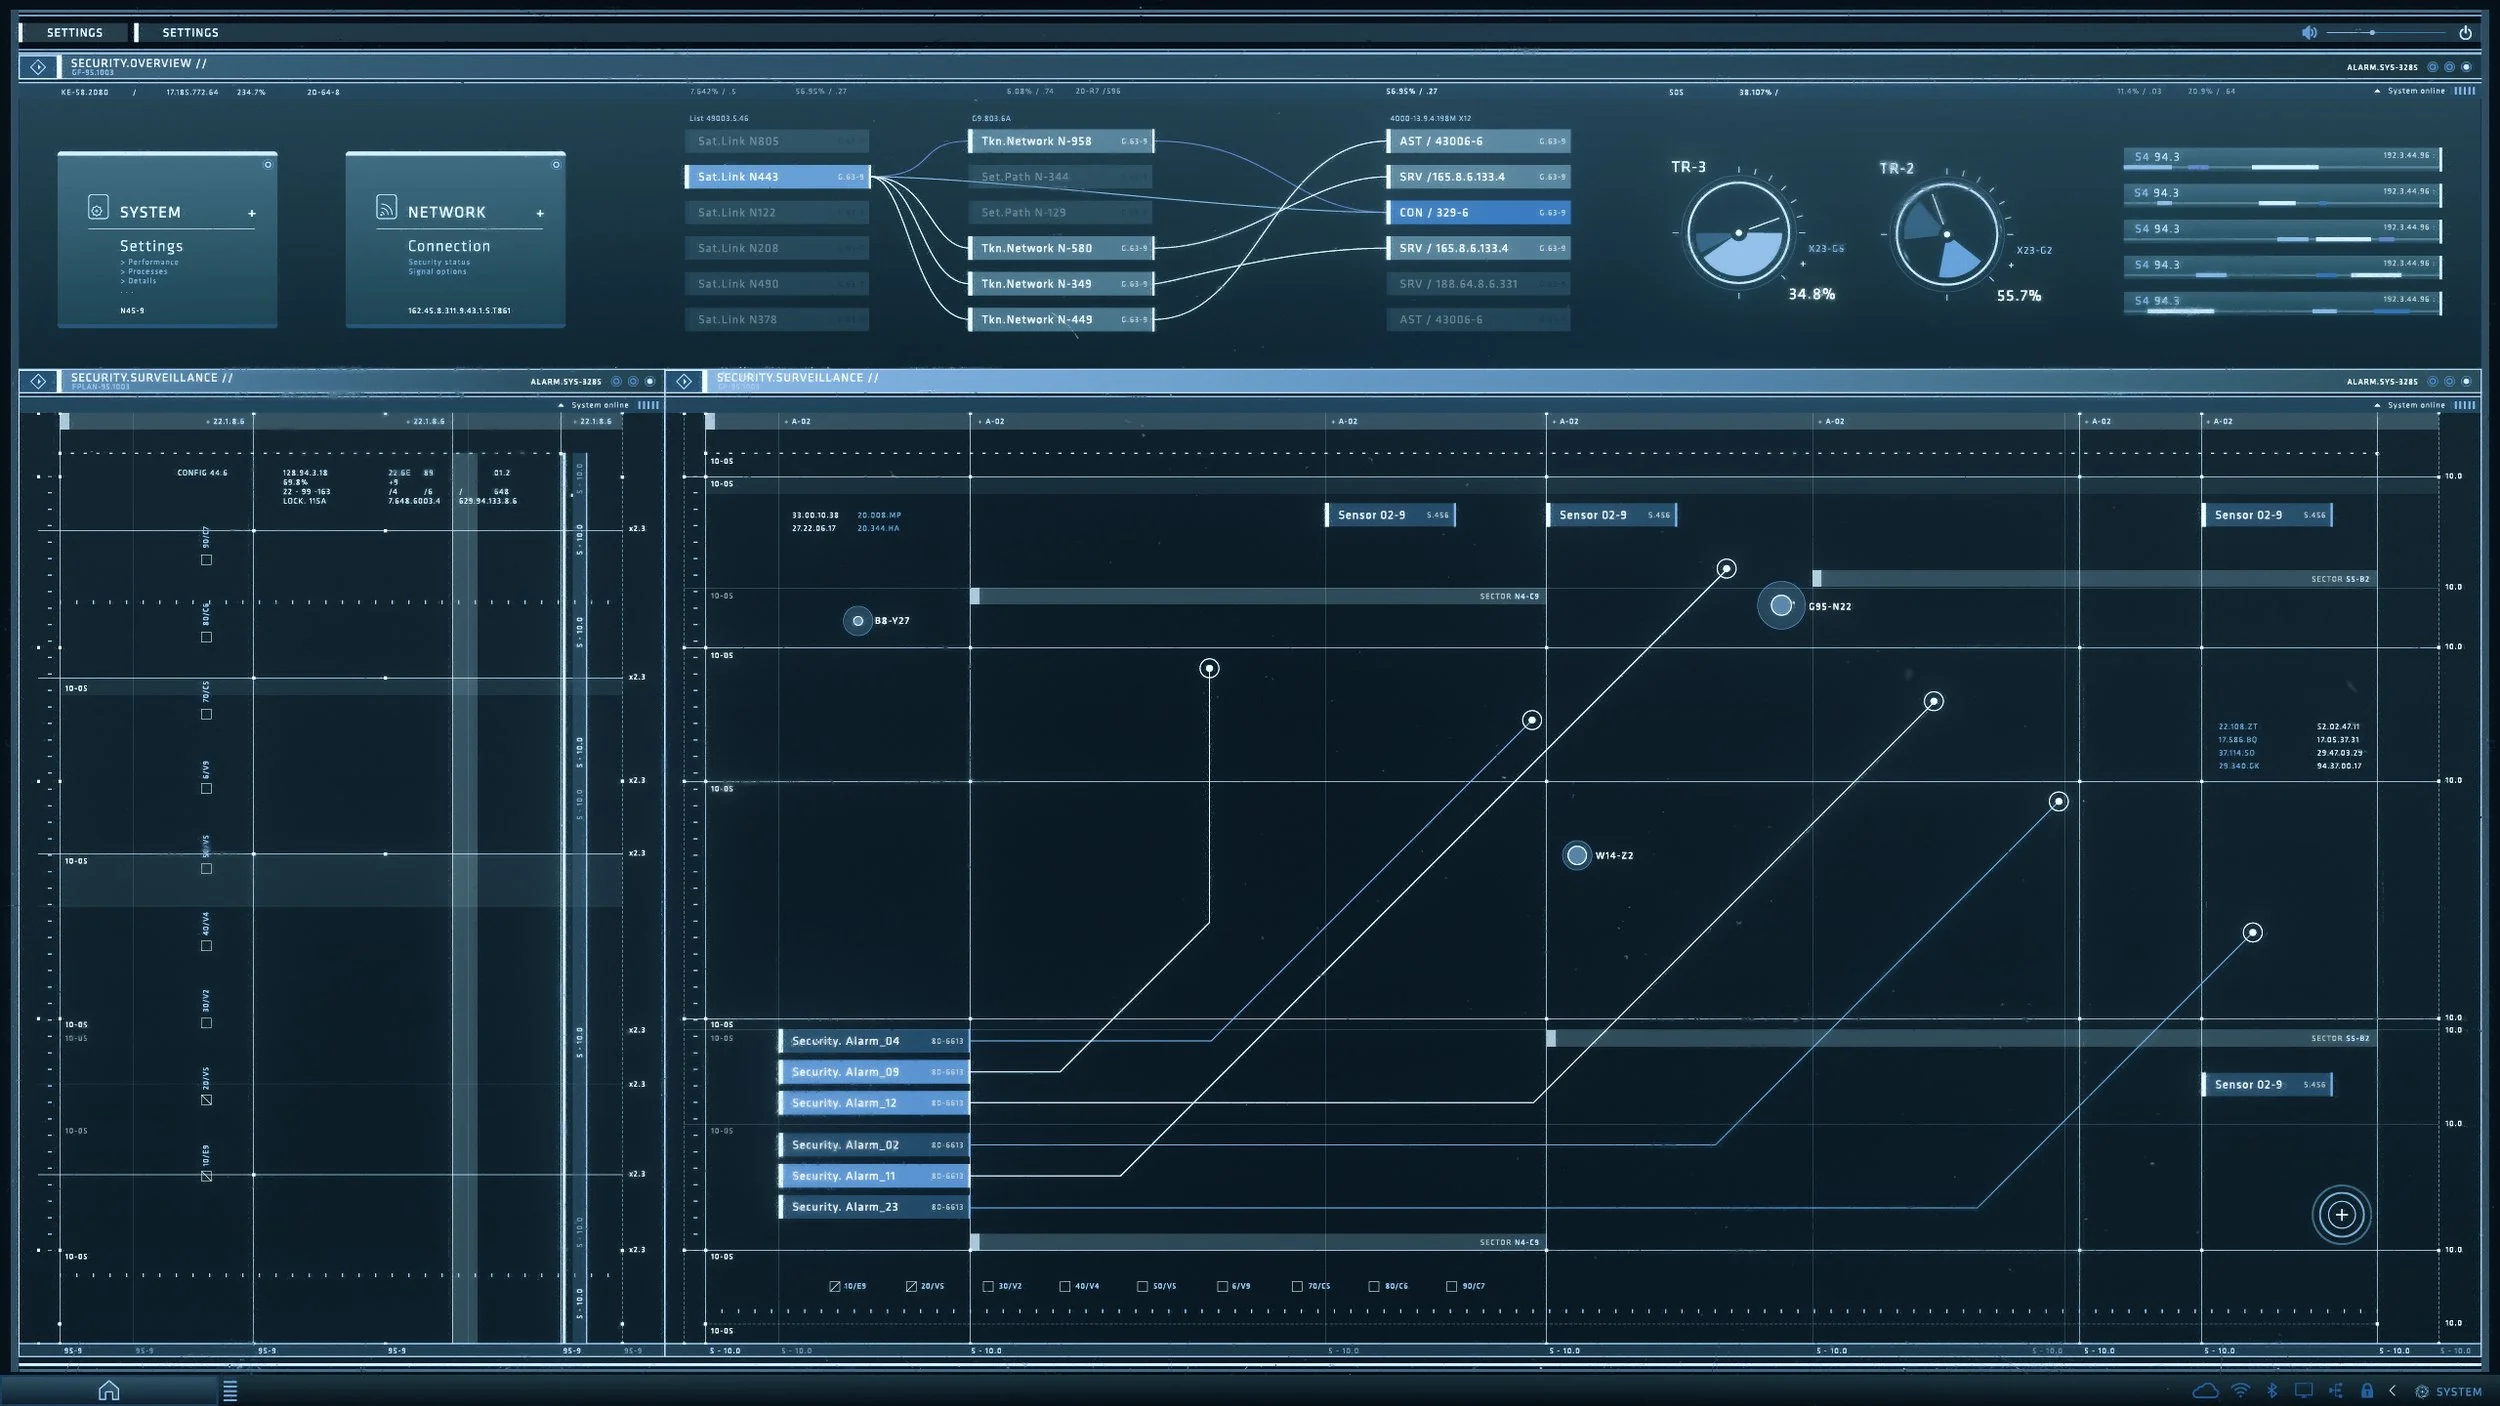Viewport: 2500px width, 1406px height.
Task: Click the circular plus target icon
Action: click(x=2341, y=1214)
